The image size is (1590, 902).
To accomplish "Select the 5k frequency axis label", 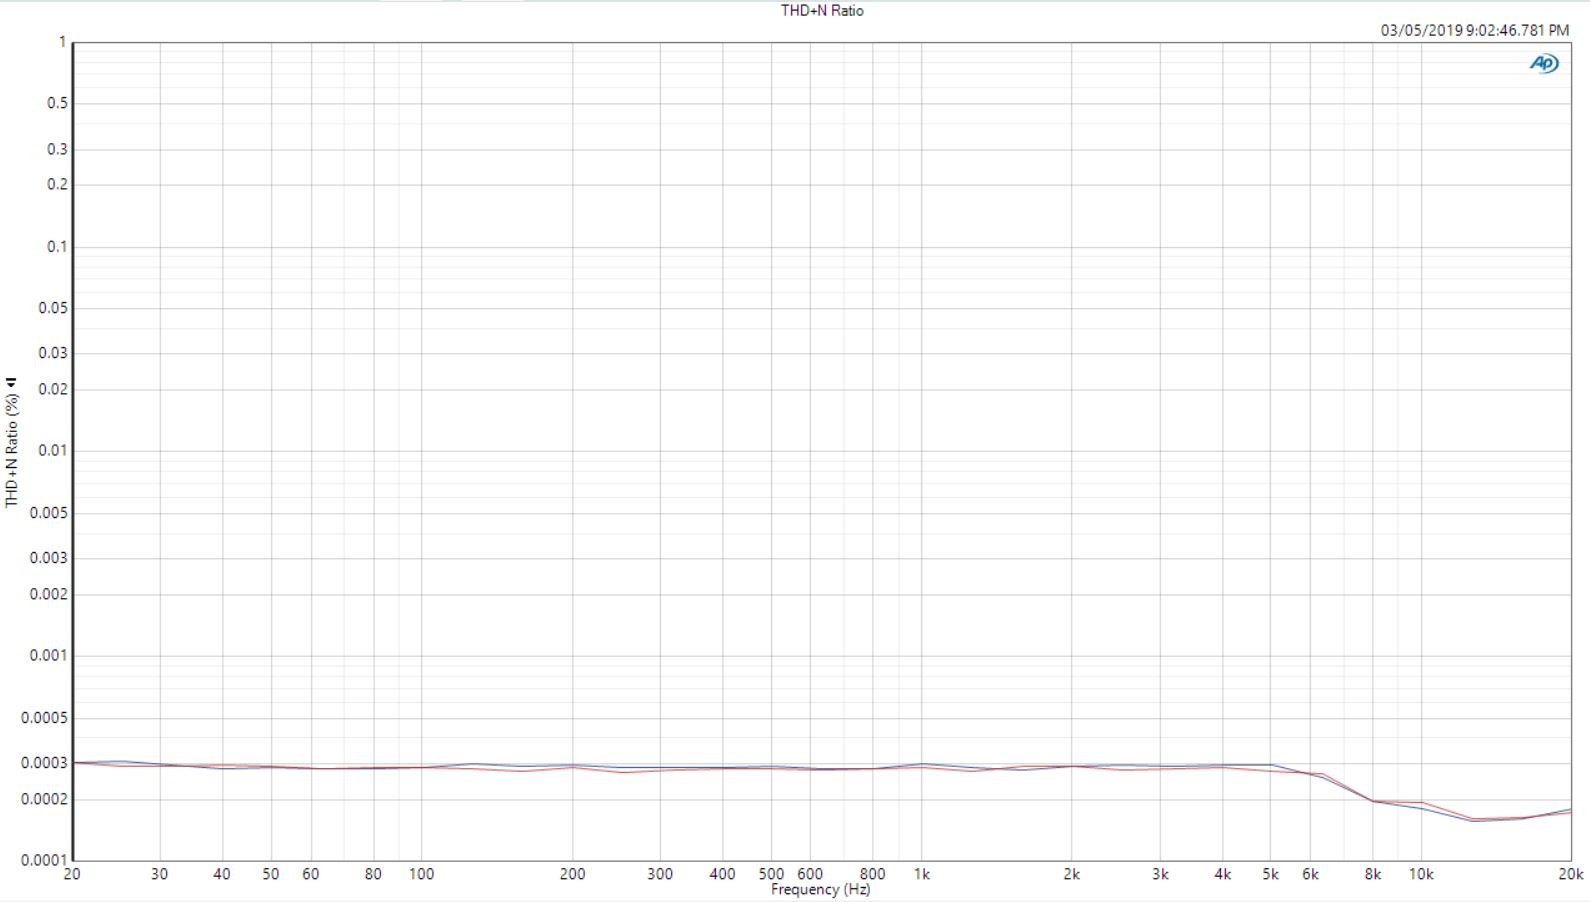I will pos(1270,874).
